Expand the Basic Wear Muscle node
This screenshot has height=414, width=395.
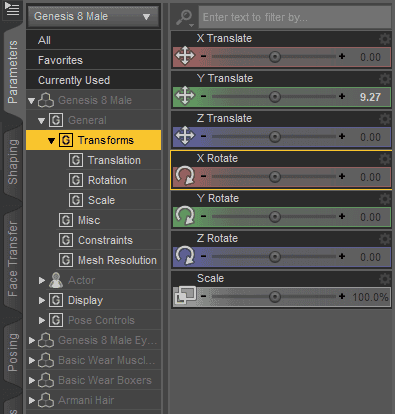point(32,360)
